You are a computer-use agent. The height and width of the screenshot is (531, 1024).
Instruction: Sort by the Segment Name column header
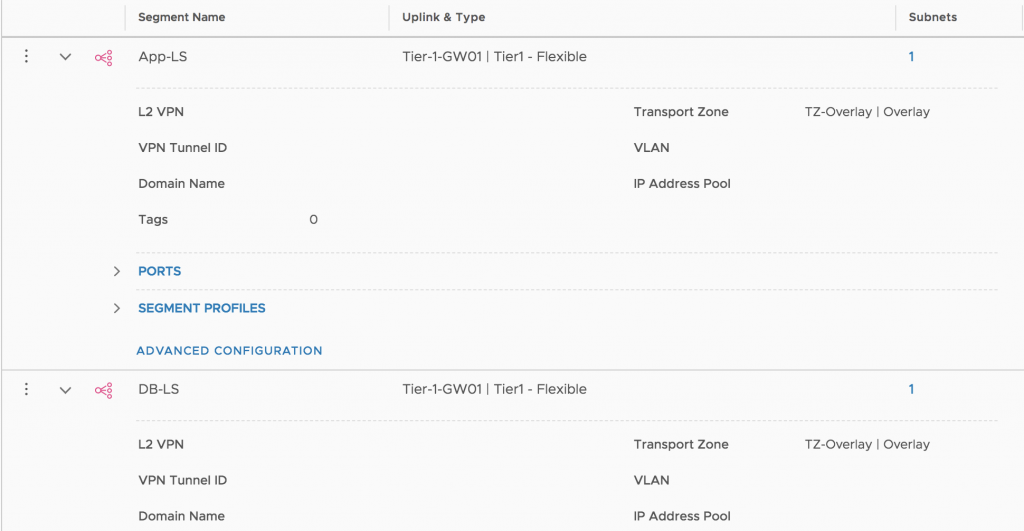point(182,18)
